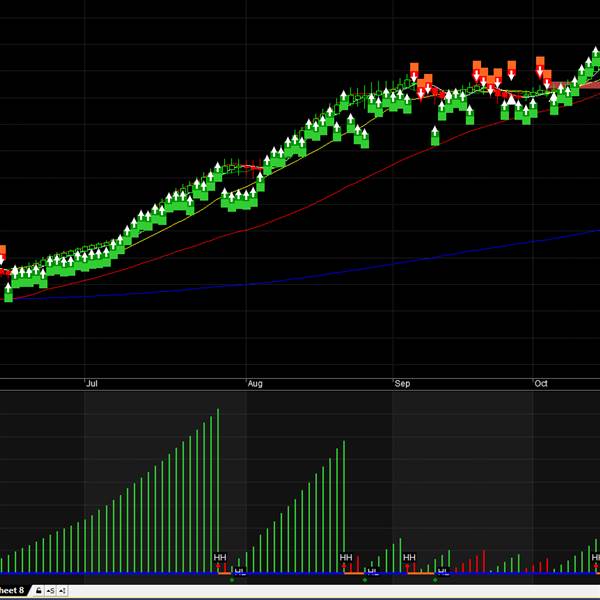
Task: Click the Oct label on the time axis
Action: click(x=541, y=383)
